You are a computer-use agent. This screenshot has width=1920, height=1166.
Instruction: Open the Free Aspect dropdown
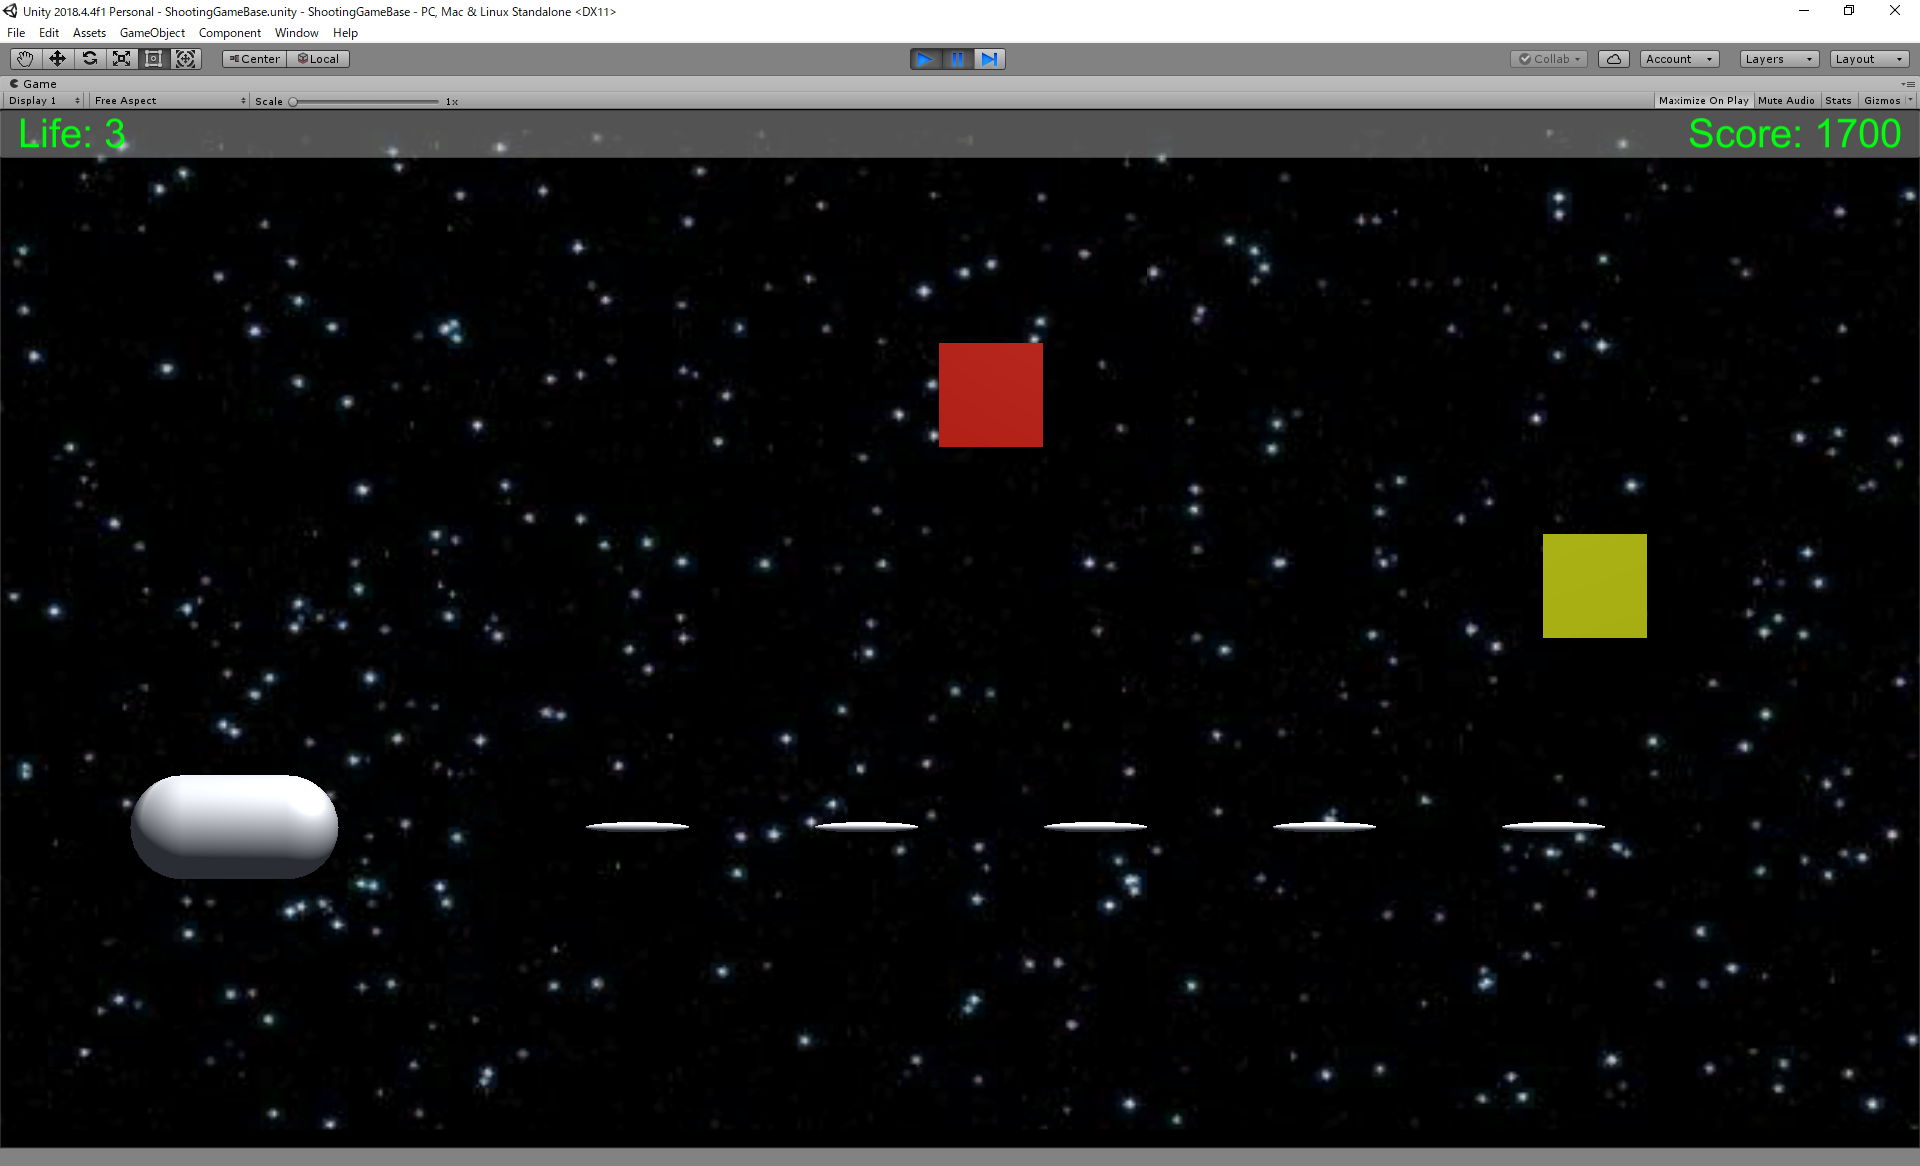[169, 101]
